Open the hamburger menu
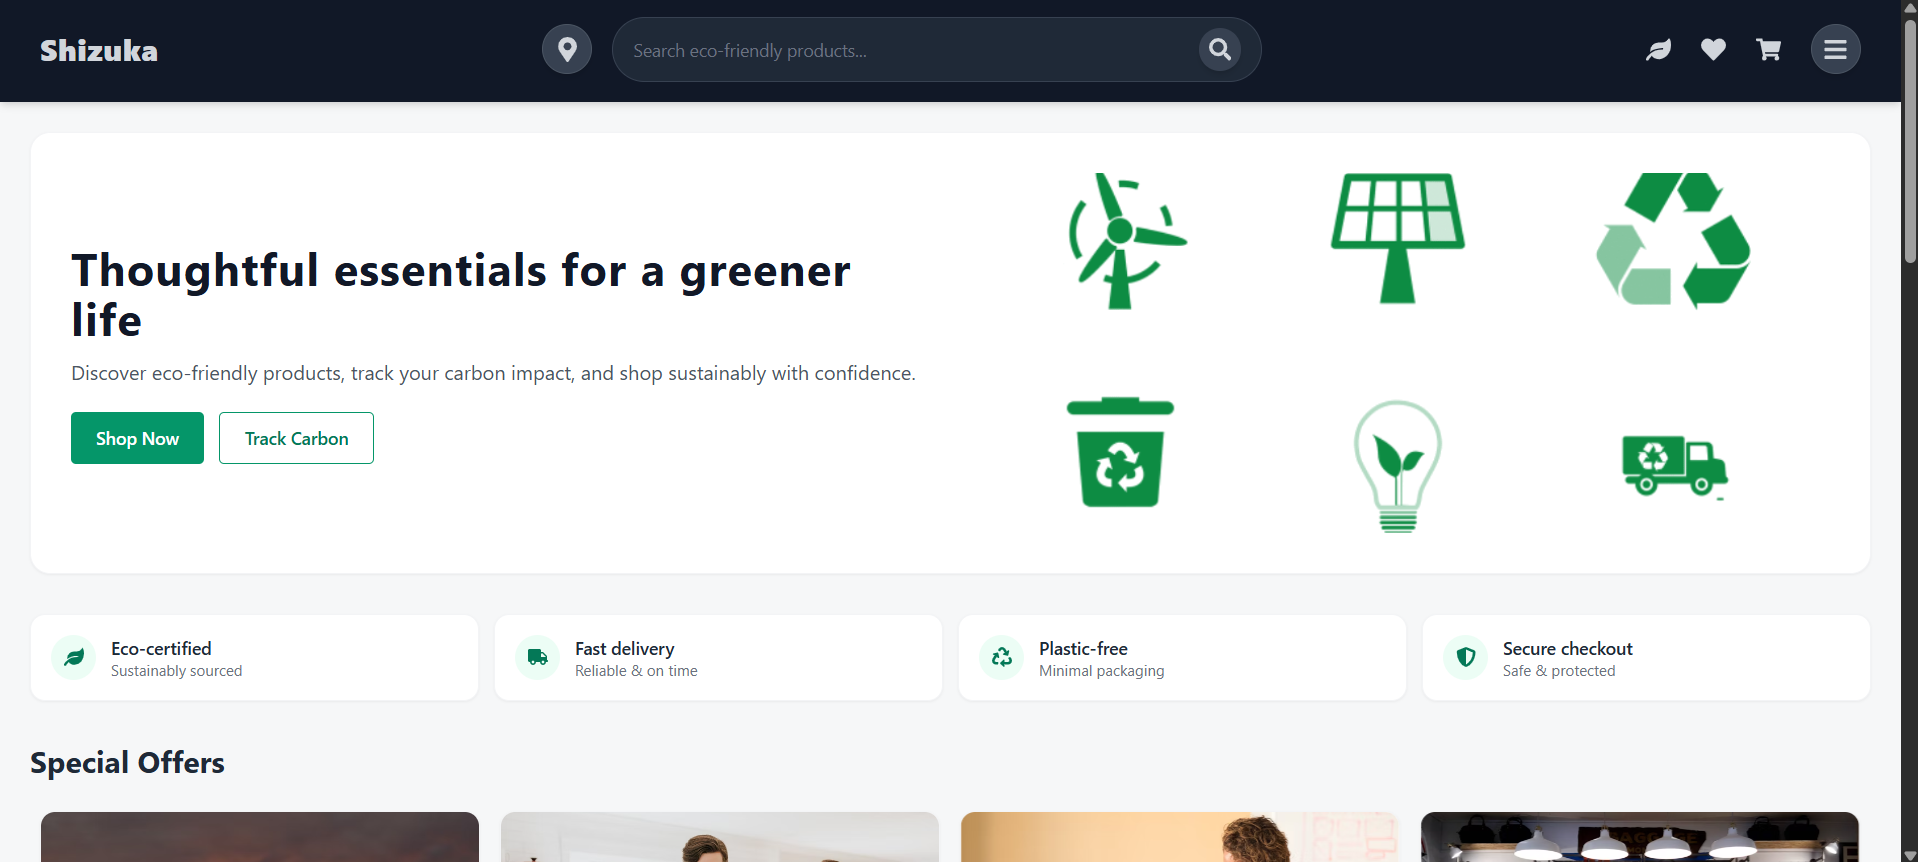This screenshot has width=1918, height=862. coord(1835,49)
